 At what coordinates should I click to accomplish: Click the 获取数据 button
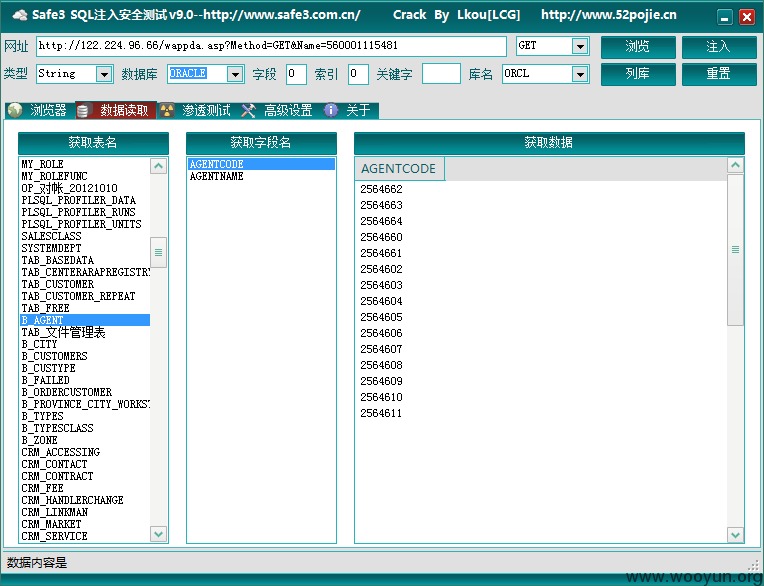pyautogui.click(x=549, y=143)
